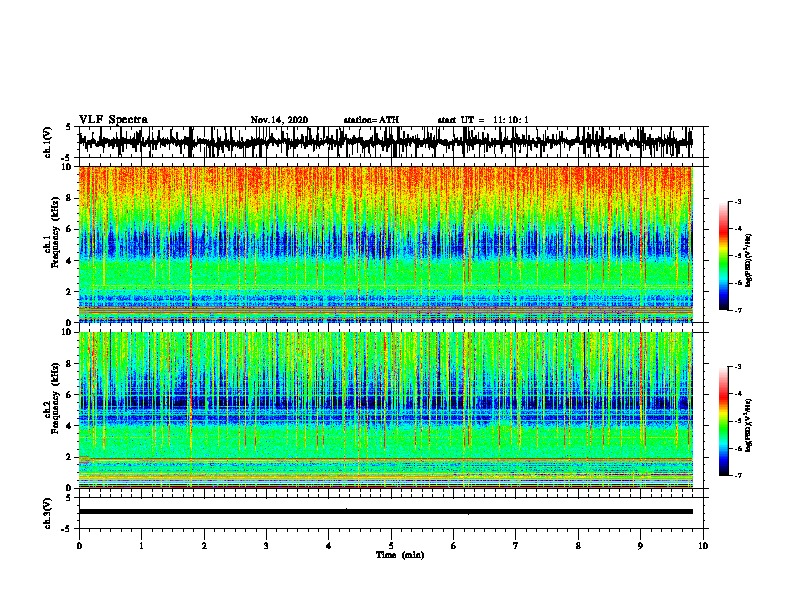Image resolution: width=792 pixels, height=612 pixels.
Task: Click the ch.2 spectrogram panel
Action: [391, 410]
